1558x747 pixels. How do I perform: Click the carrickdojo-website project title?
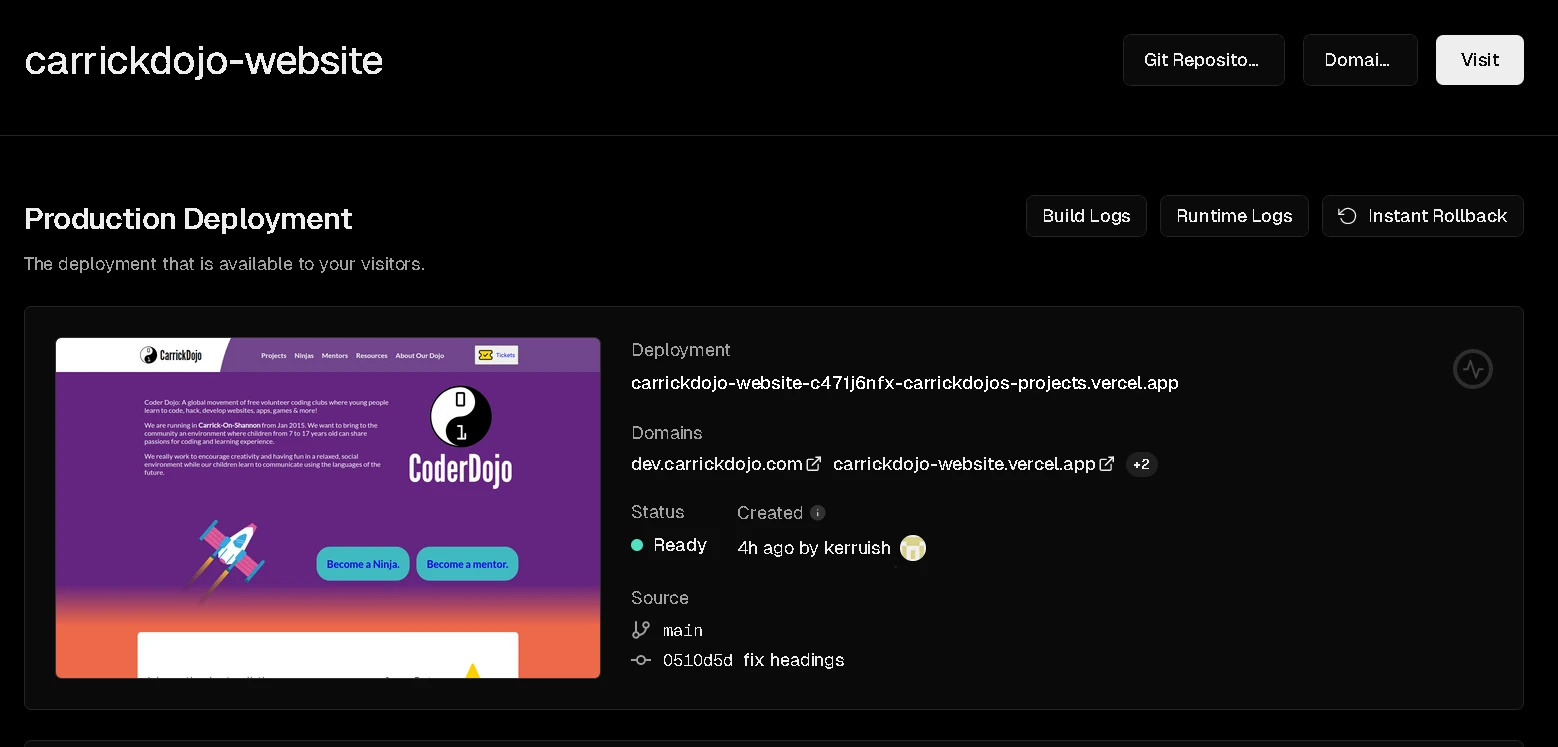[x=204, y=61]
